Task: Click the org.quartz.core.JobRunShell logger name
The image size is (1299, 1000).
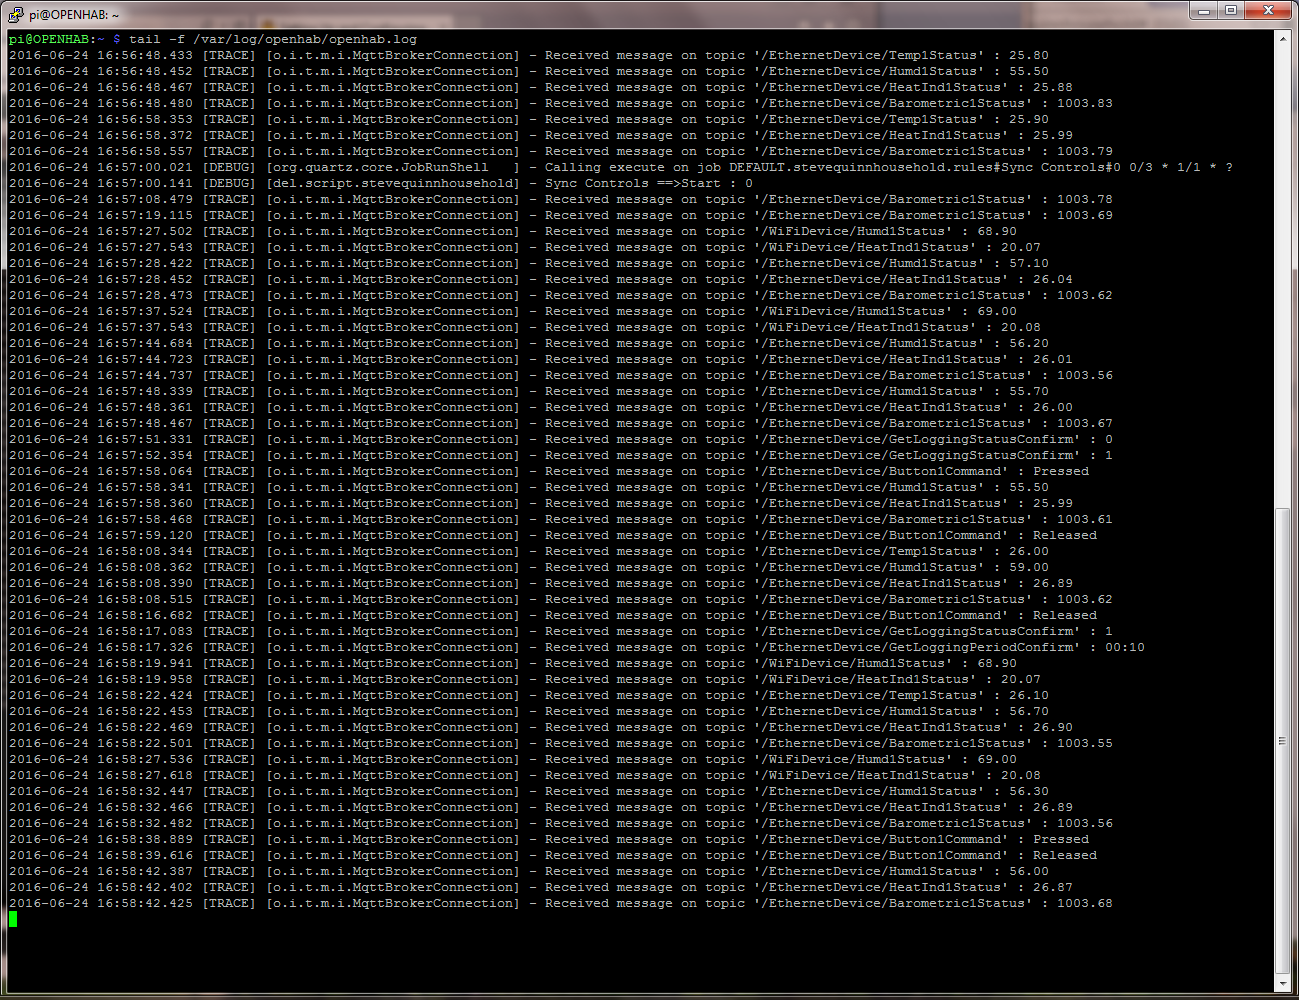Action: point(381,167)
